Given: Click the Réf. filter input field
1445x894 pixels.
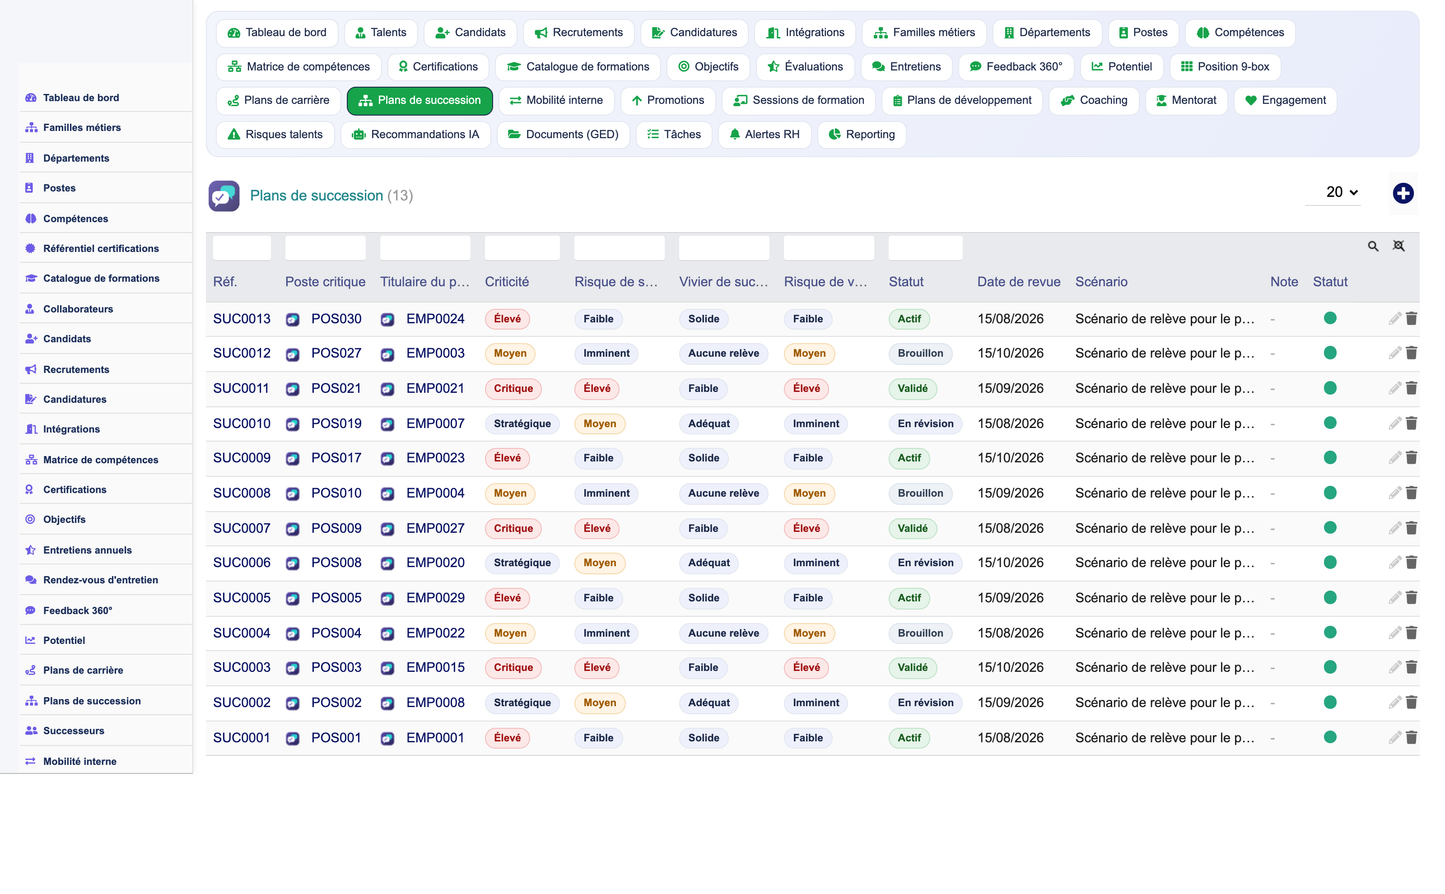Looking at the screenshot, I should point(242,247).
